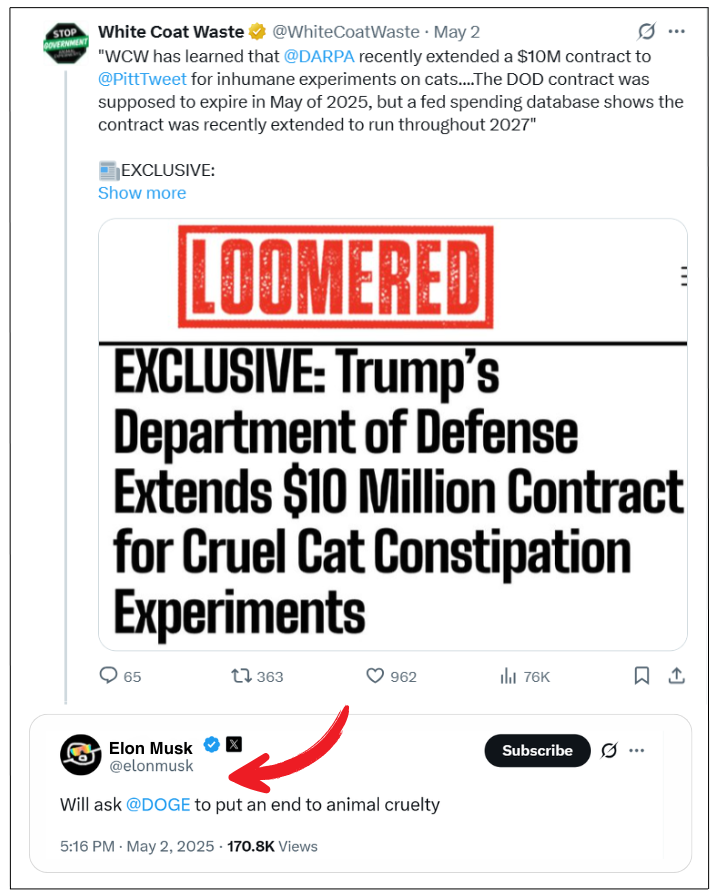
Task: Click the White Coat Waste account name
Action: point(171,32)
